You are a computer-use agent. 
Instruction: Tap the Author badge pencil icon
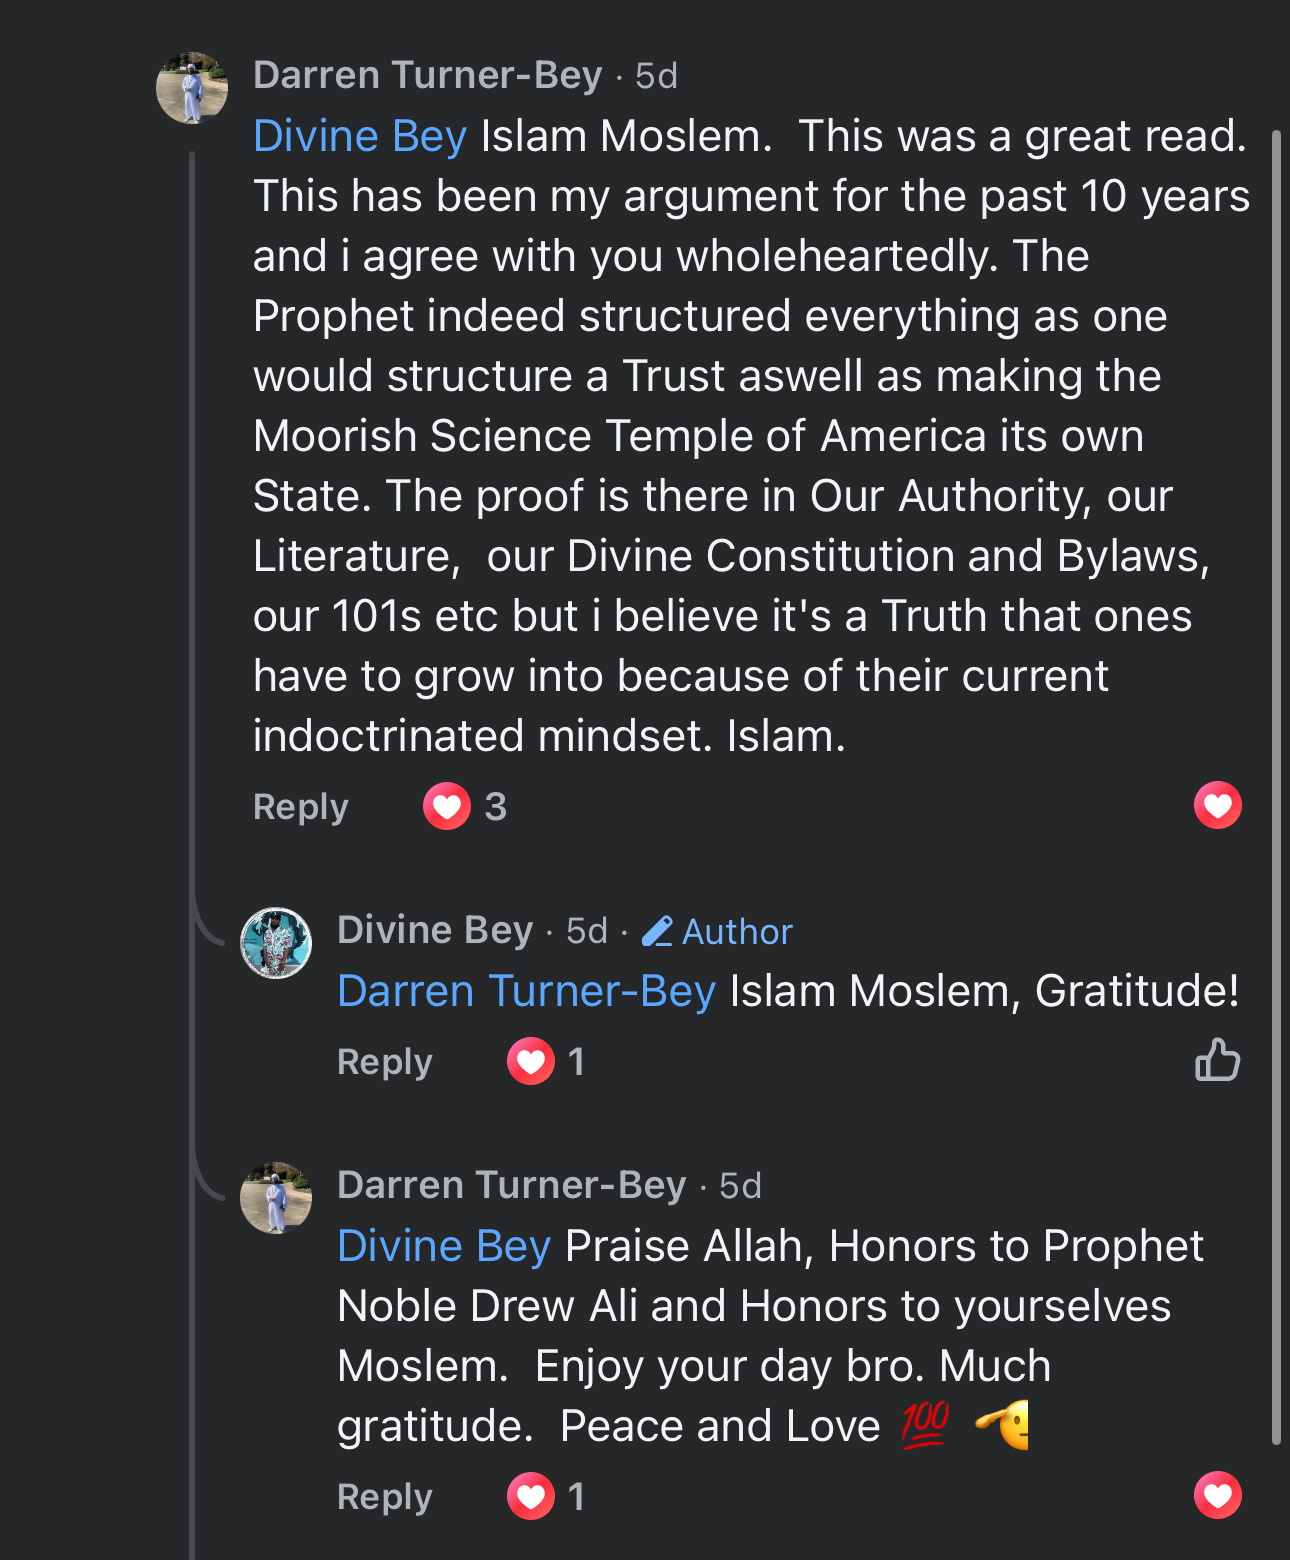(x=657, y=931)
